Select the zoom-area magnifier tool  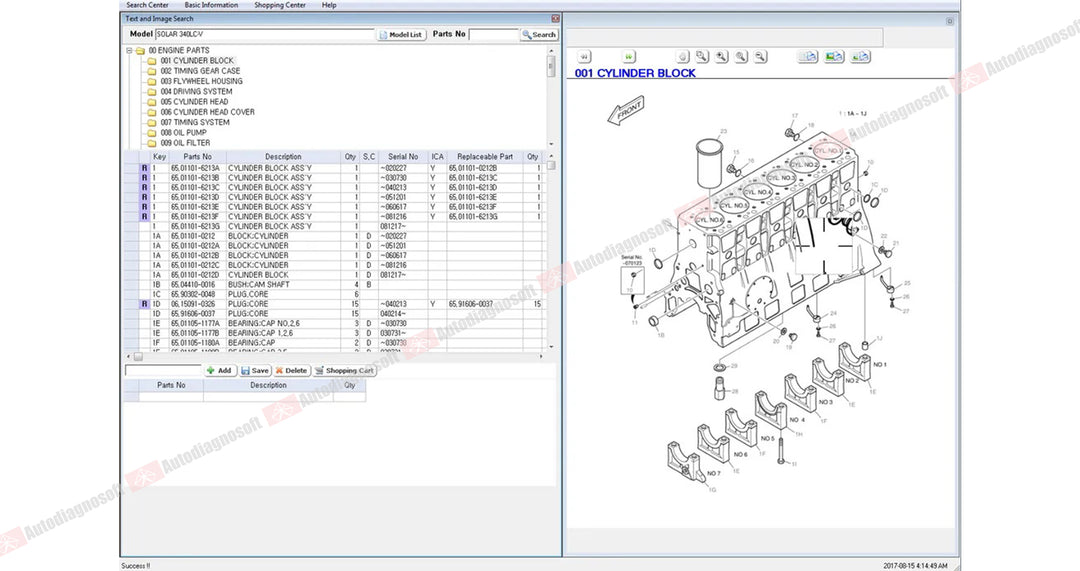click(702, 56)
